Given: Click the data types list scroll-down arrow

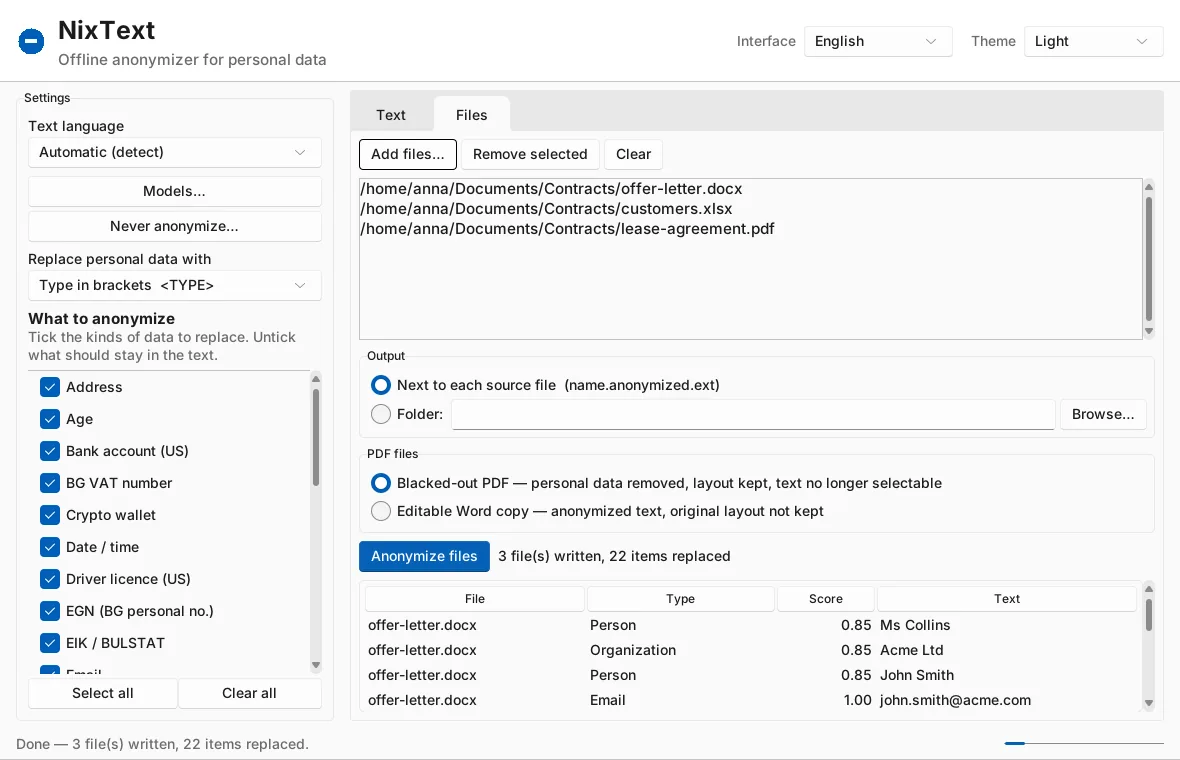Looking at the screenshot, I should point(316,665).
